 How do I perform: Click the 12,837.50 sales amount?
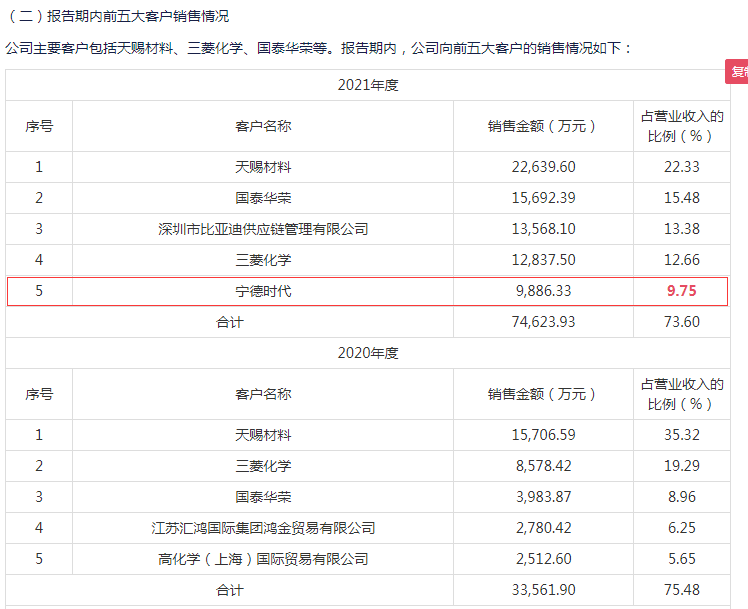pos(543,260)
